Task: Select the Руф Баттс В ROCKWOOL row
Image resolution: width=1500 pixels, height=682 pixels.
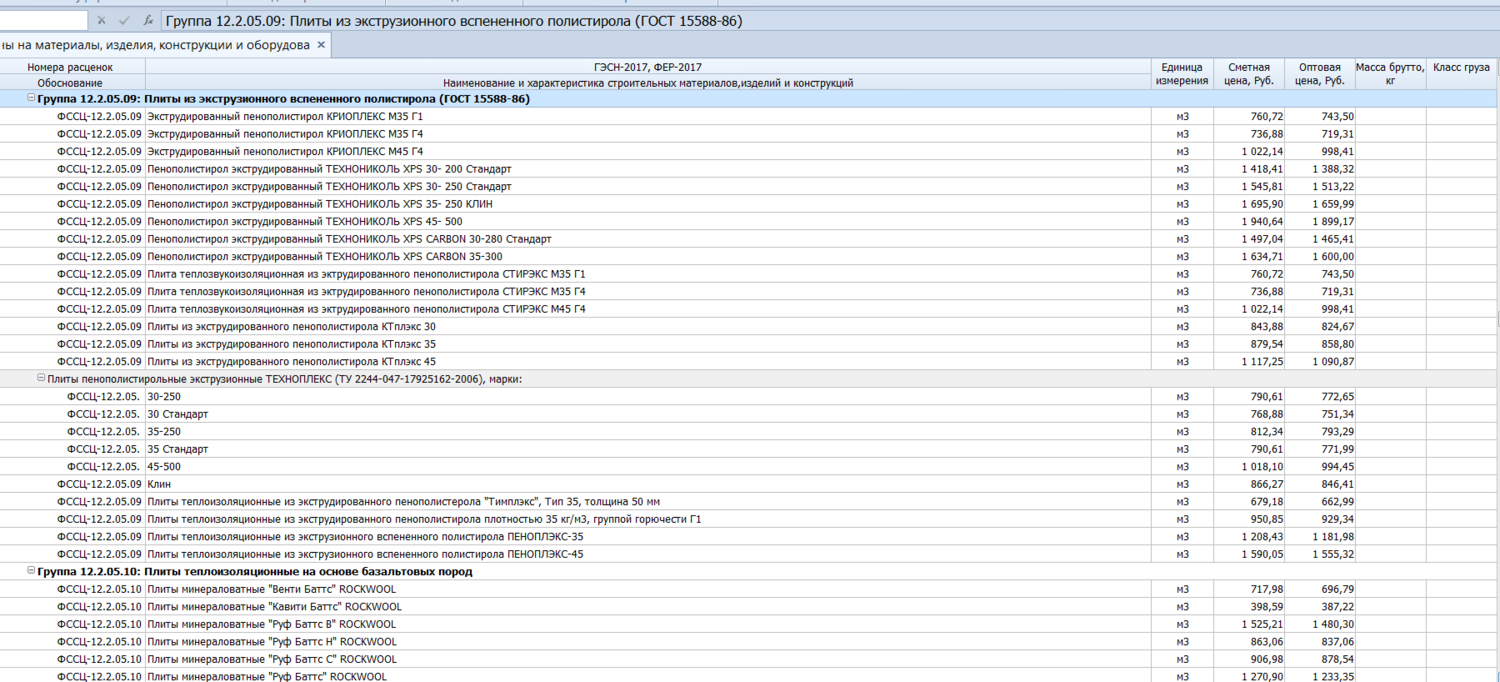Action: 271,624
